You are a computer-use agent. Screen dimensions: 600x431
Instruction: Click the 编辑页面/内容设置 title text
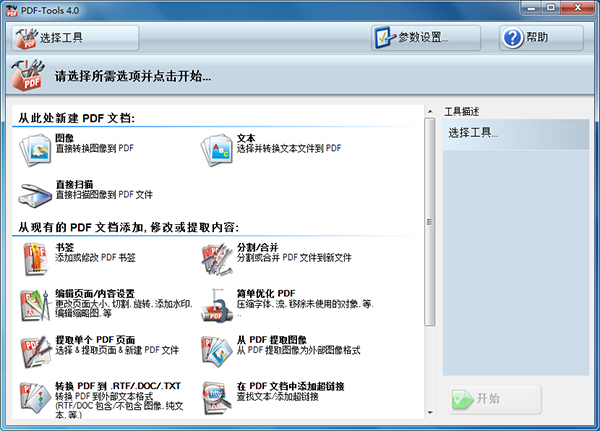coord(95,294)
